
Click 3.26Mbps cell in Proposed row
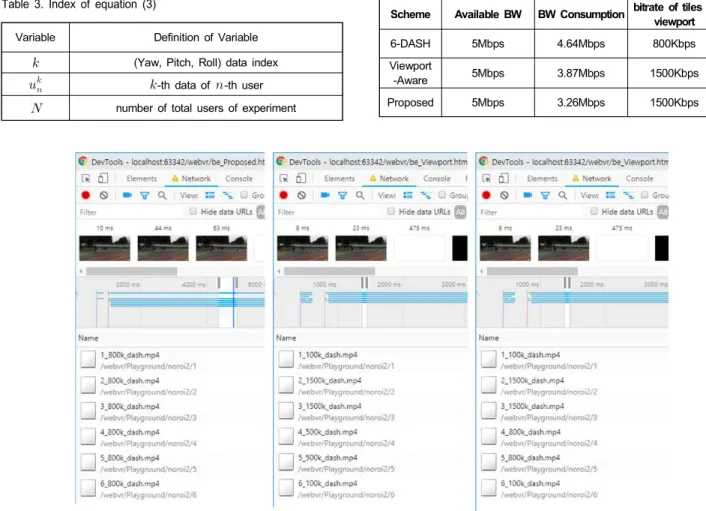click(x=581, y=103)
